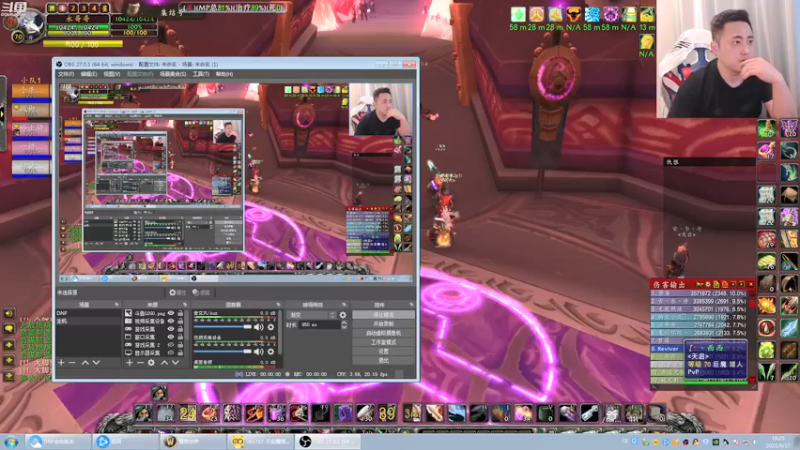Image resolution: width=800 pixels, height=450 pixels.
Task: Close the damage output meter window
Action: [751, 284]
